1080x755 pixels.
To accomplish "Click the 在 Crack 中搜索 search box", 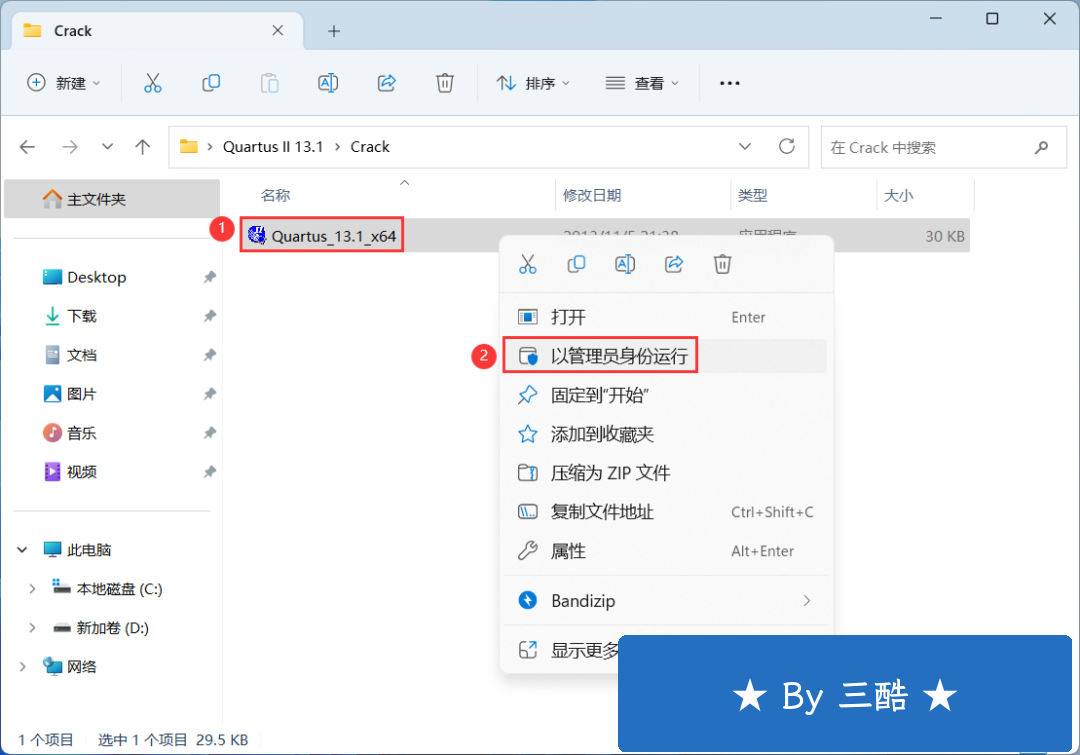I will [x=930, y=147].
